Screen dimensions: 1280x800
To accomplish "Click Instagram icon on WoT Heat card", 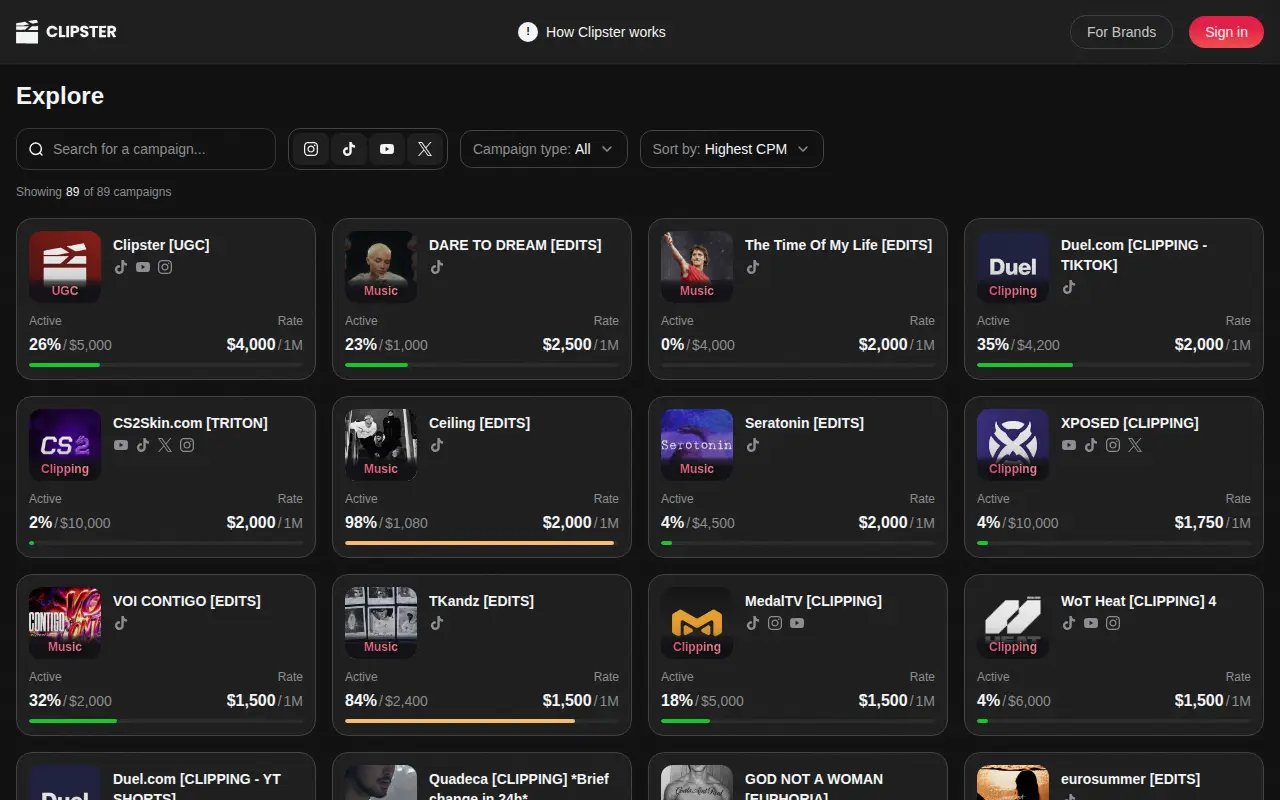I will (1113, 623).
